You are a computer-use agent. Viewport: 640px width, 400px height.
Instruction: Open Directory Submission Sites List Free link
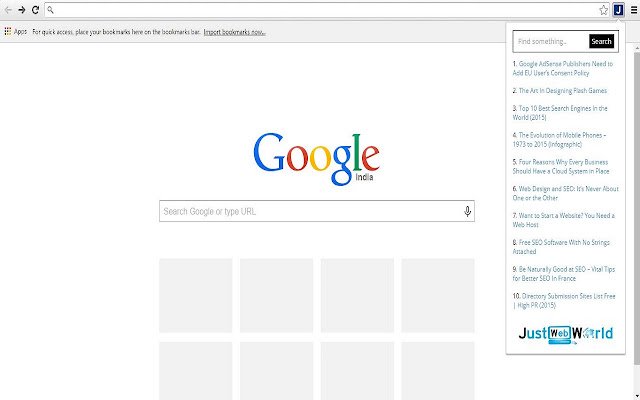click(x=564, y=300)
